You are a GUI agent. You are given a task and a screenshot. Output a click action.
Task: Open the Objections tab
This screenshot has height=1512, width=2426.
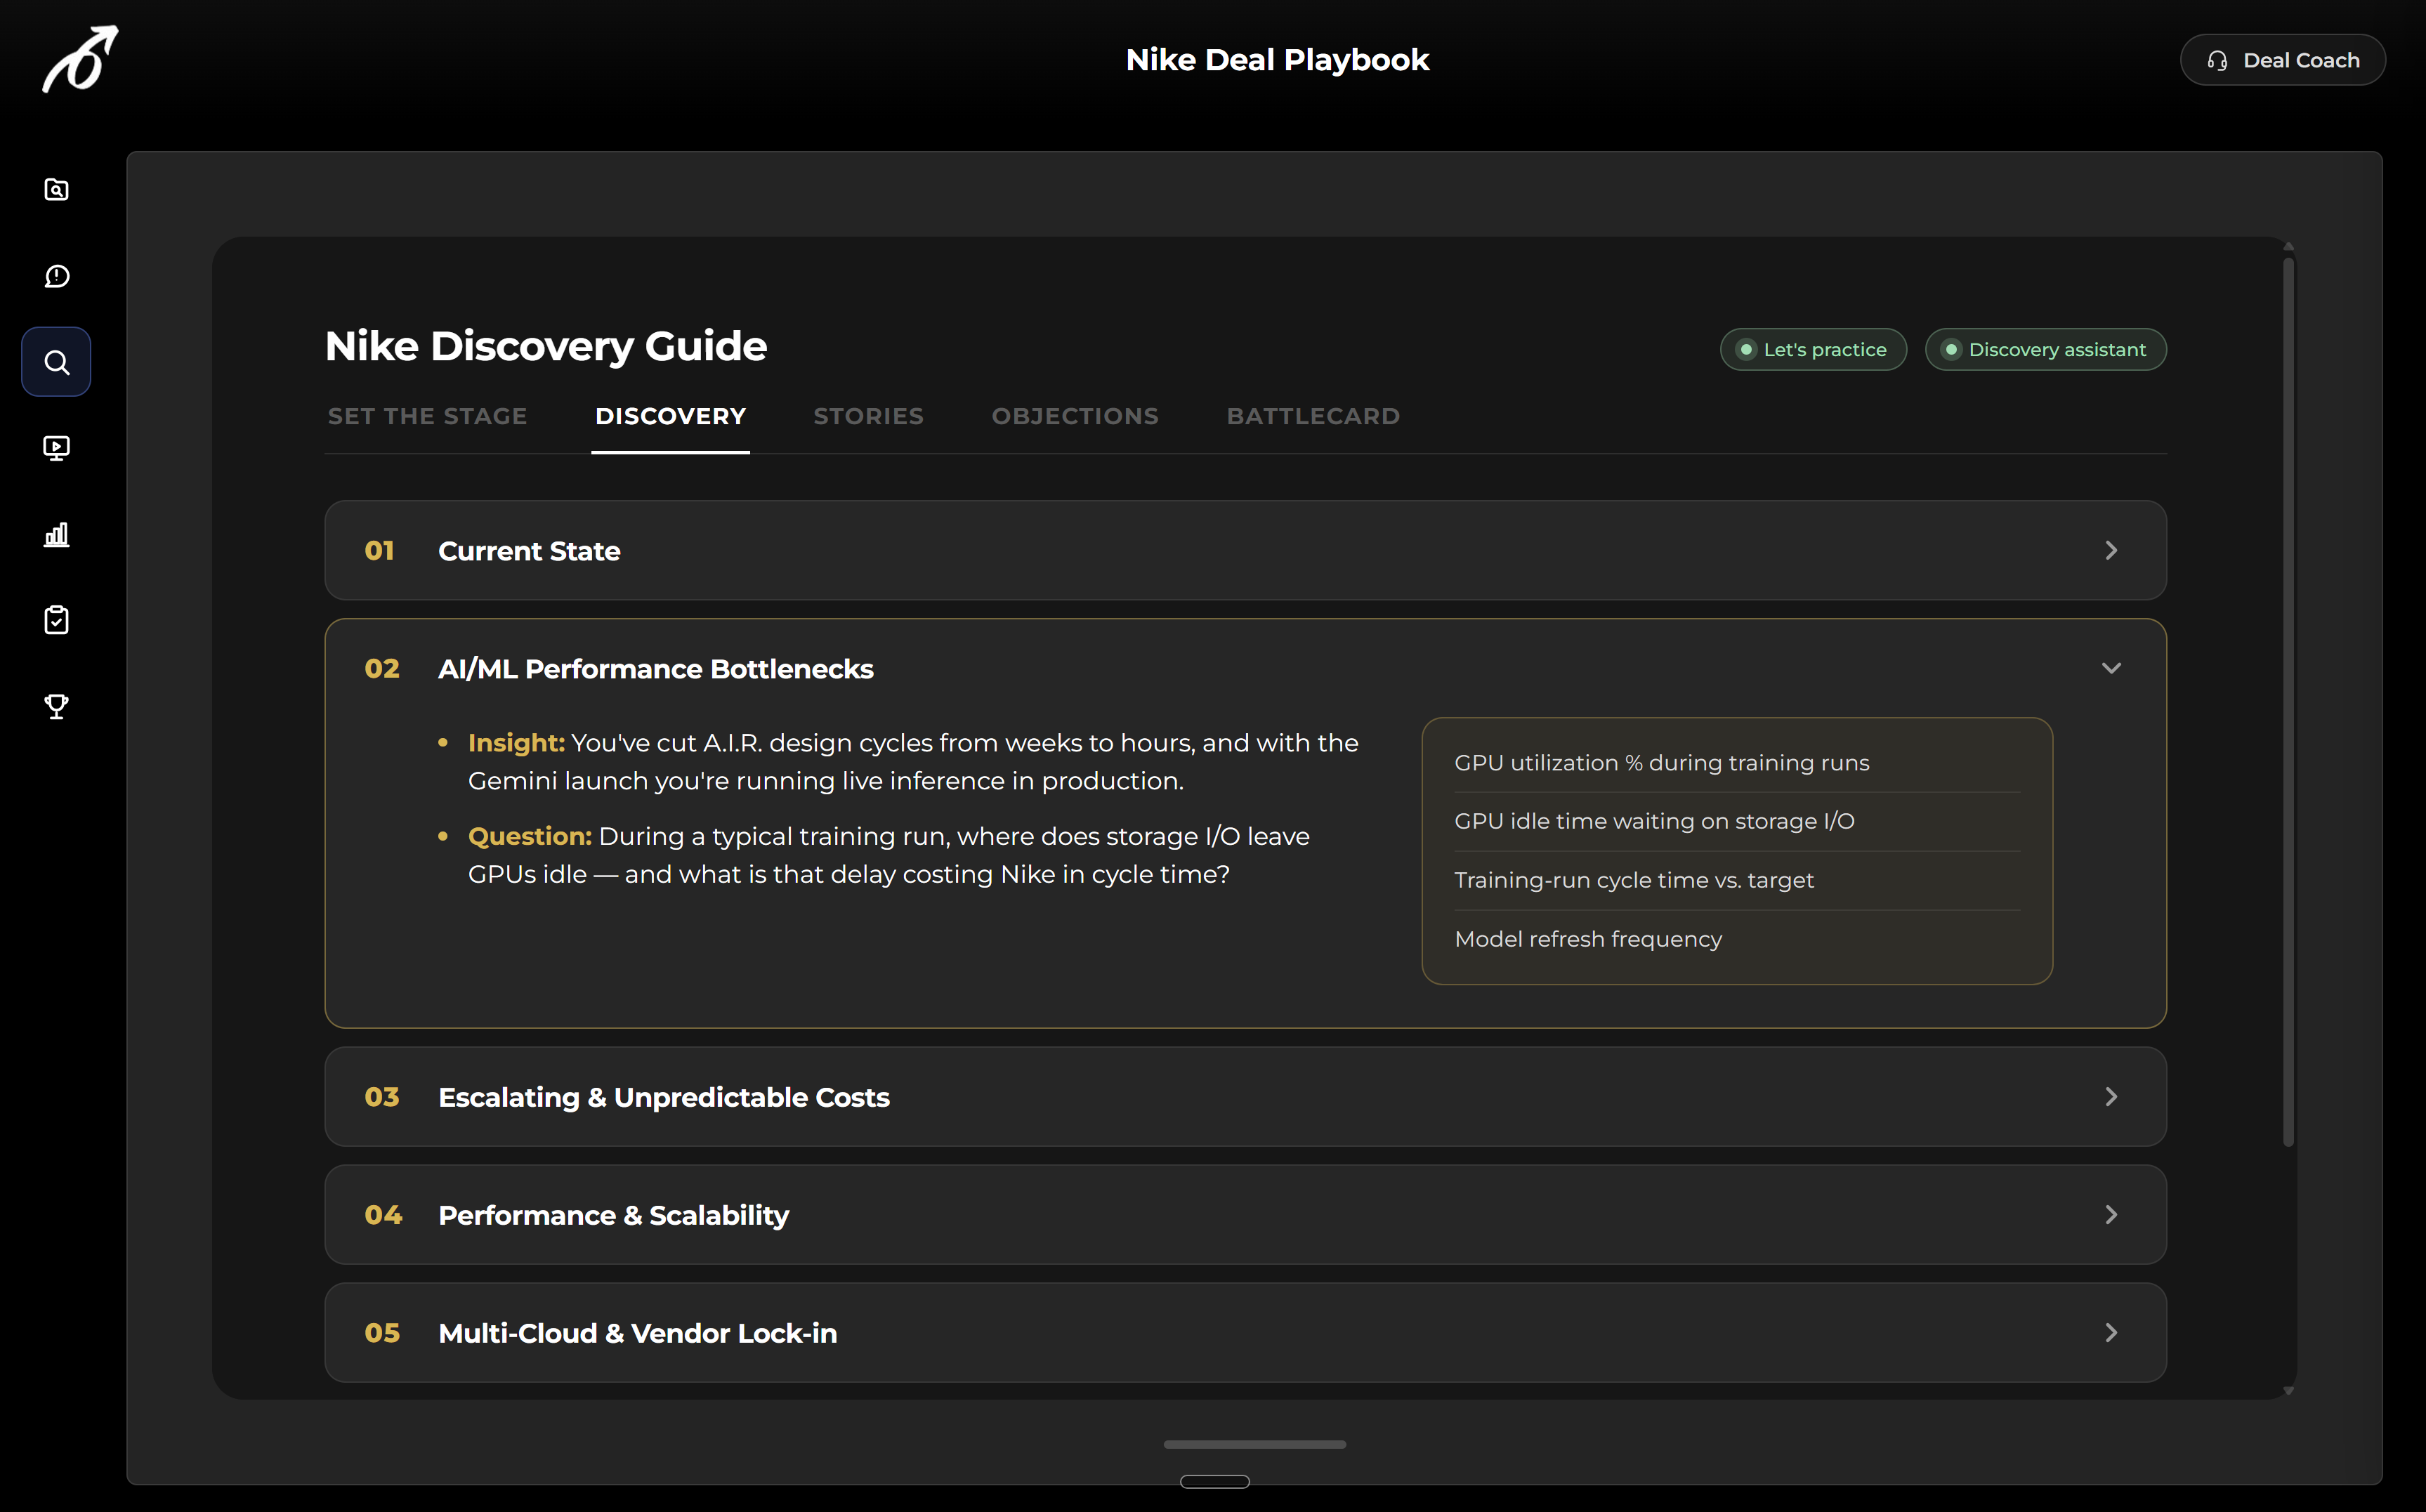click(x=1075, y=416)
